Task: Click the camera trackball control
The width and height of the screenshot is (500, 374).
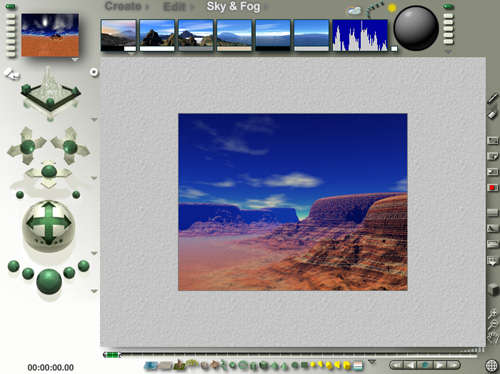Action: point(49,223)
